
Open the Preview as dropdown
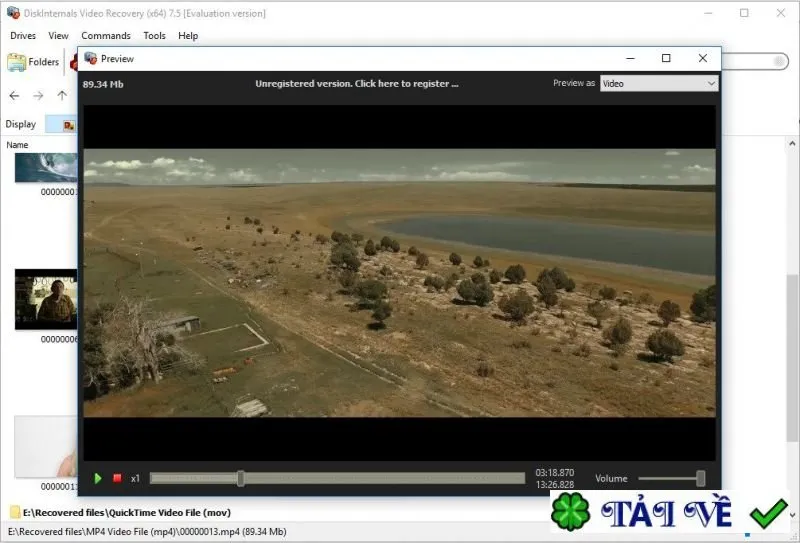pyautogui.click(x=659, y=84)
